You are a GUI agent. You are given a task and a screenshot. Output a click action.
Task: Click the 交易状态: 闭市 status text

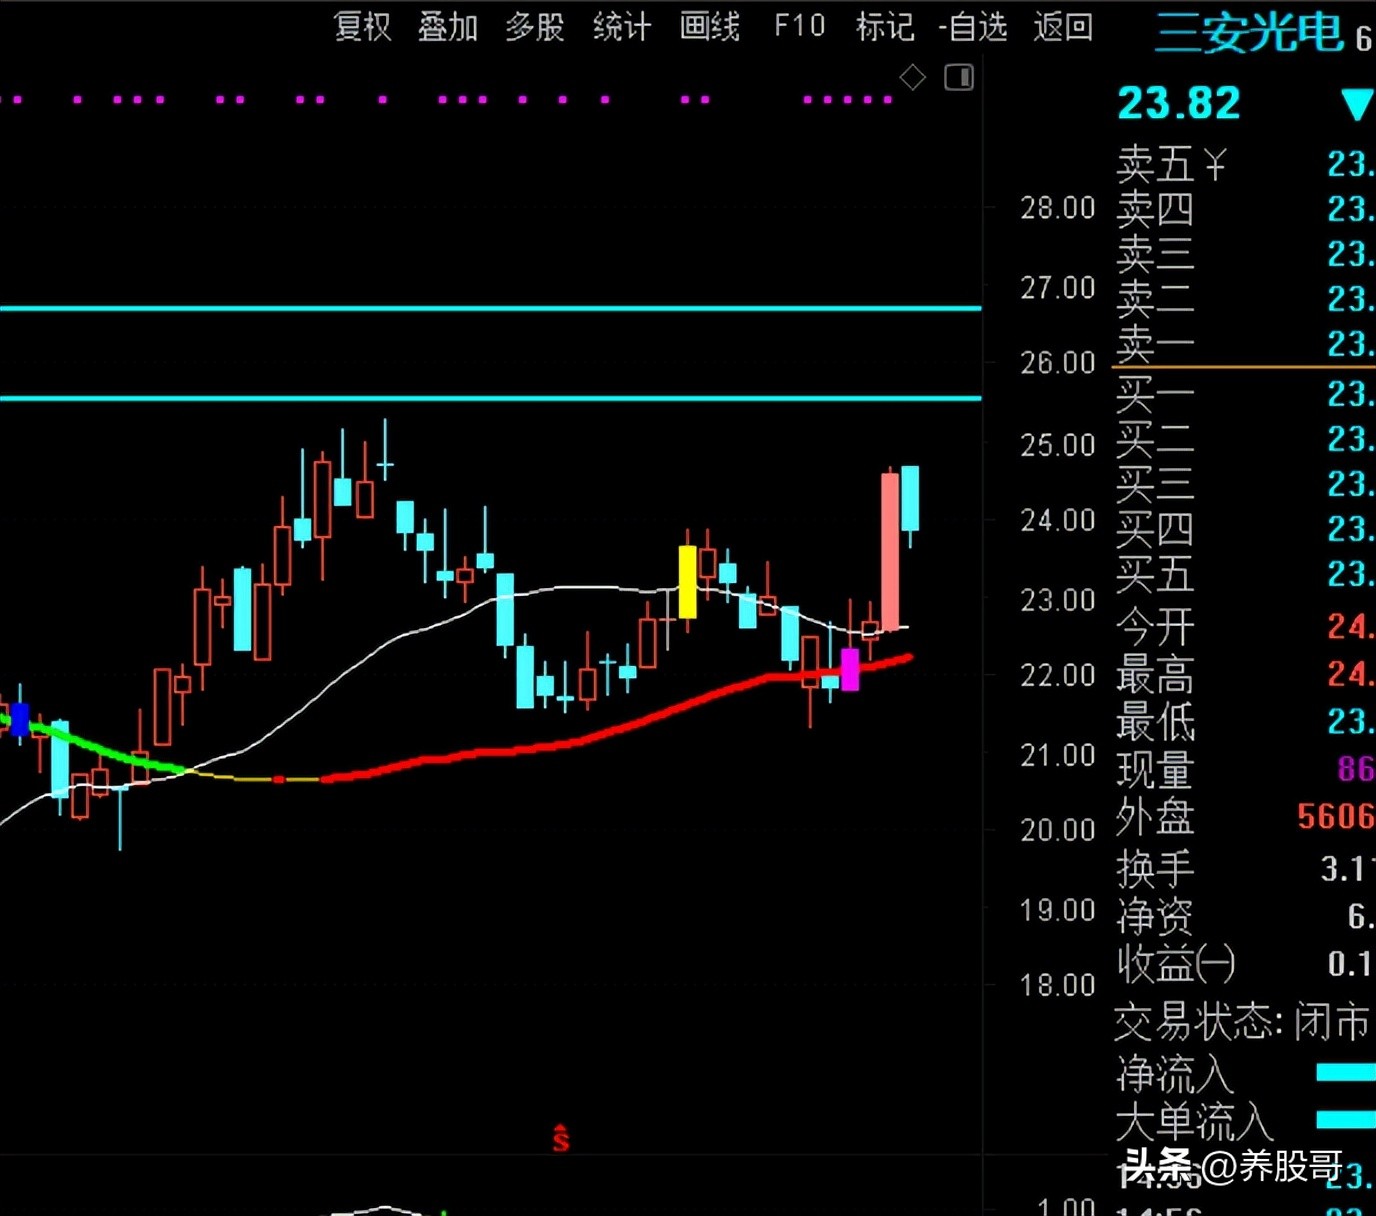pos(1242,1022)
